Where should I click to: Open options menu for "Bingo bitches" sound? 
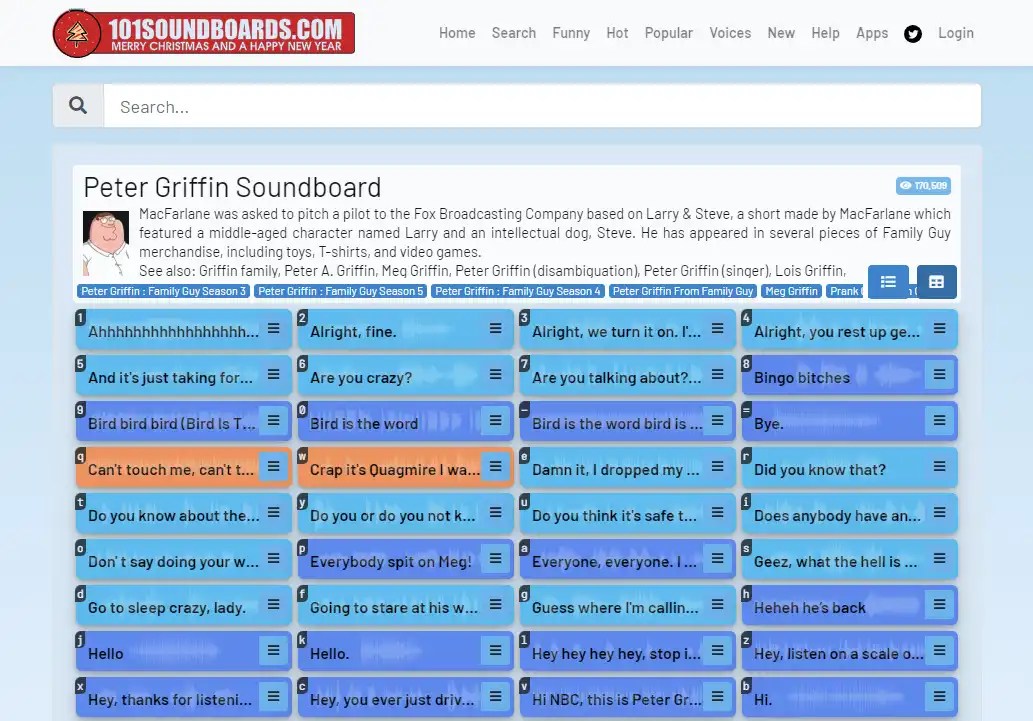point(938,374)
